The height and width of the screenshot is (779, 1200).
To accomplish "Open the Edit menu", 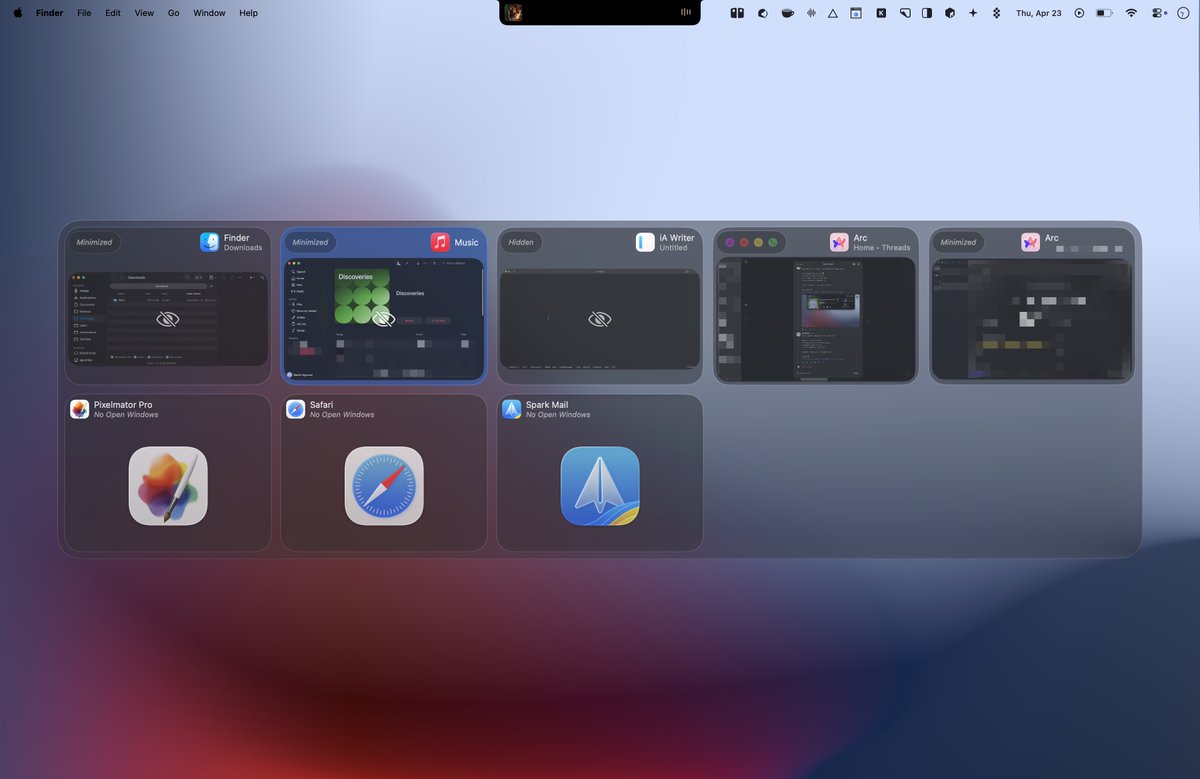I will click(x=113, y=13).
